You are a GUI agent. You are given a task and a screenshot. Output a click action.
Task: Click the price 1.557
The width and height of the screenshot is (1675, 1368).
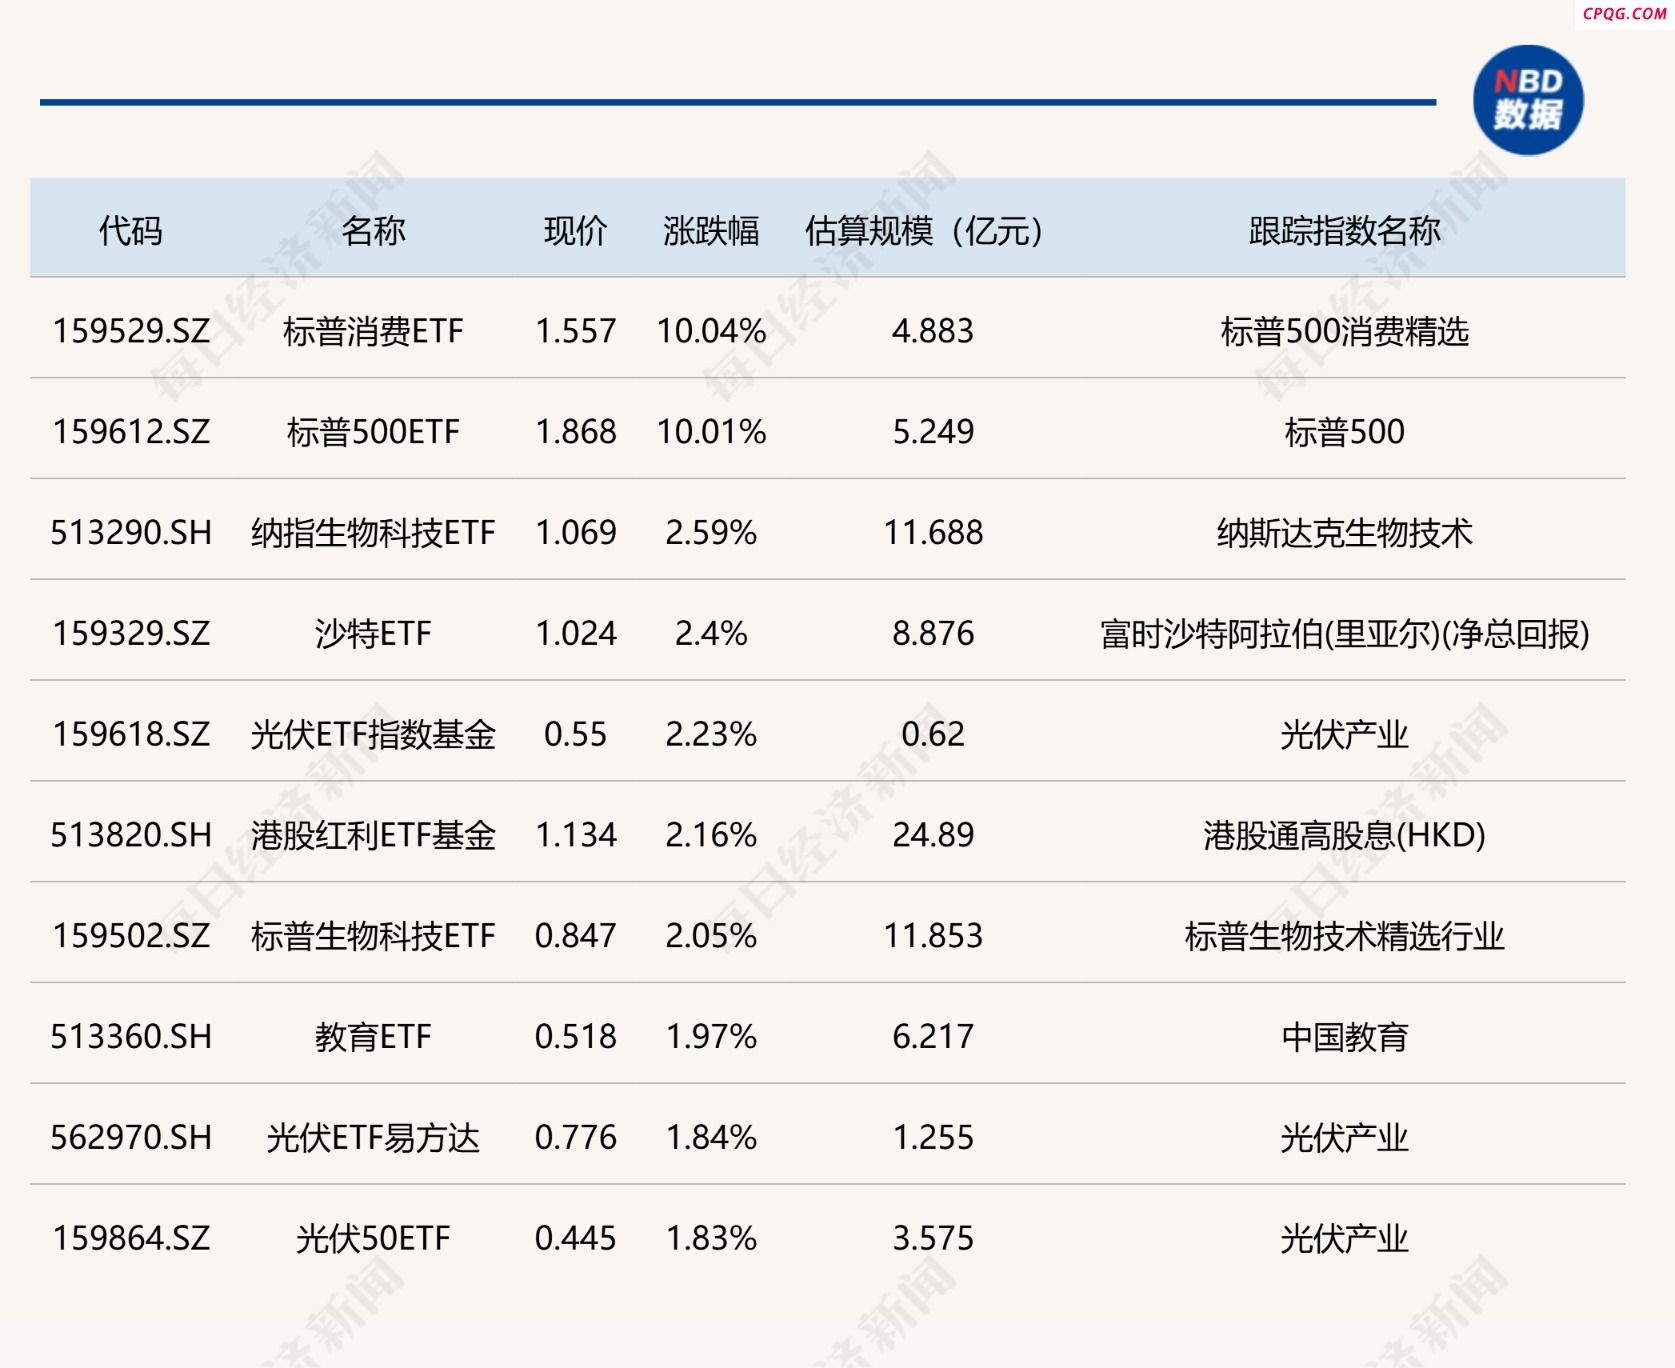[x=576, y=331]
